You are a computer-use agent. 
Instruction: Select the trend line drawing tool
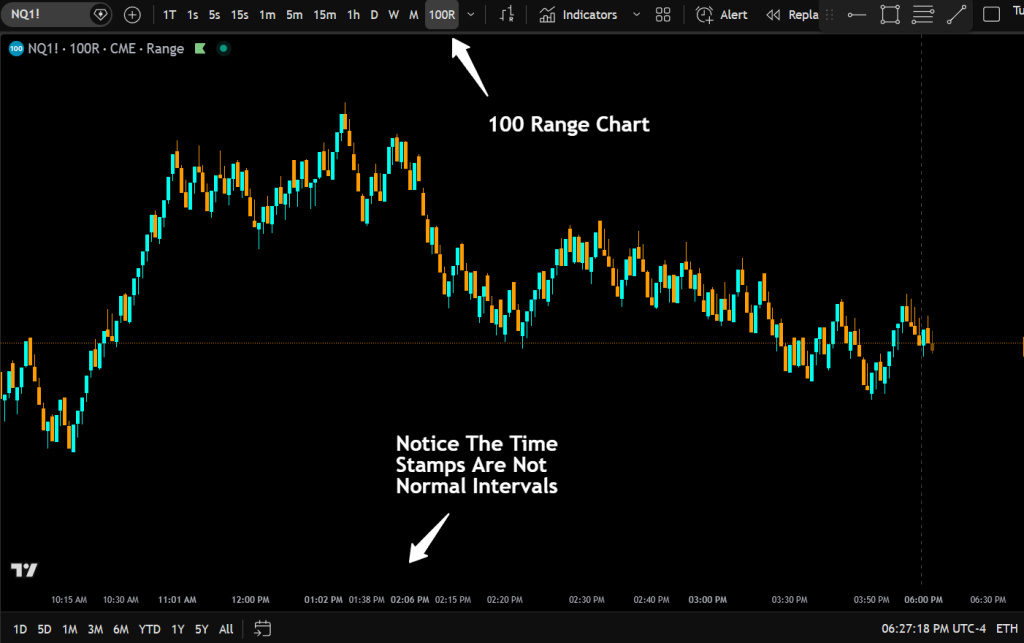(x=955, y=14)
